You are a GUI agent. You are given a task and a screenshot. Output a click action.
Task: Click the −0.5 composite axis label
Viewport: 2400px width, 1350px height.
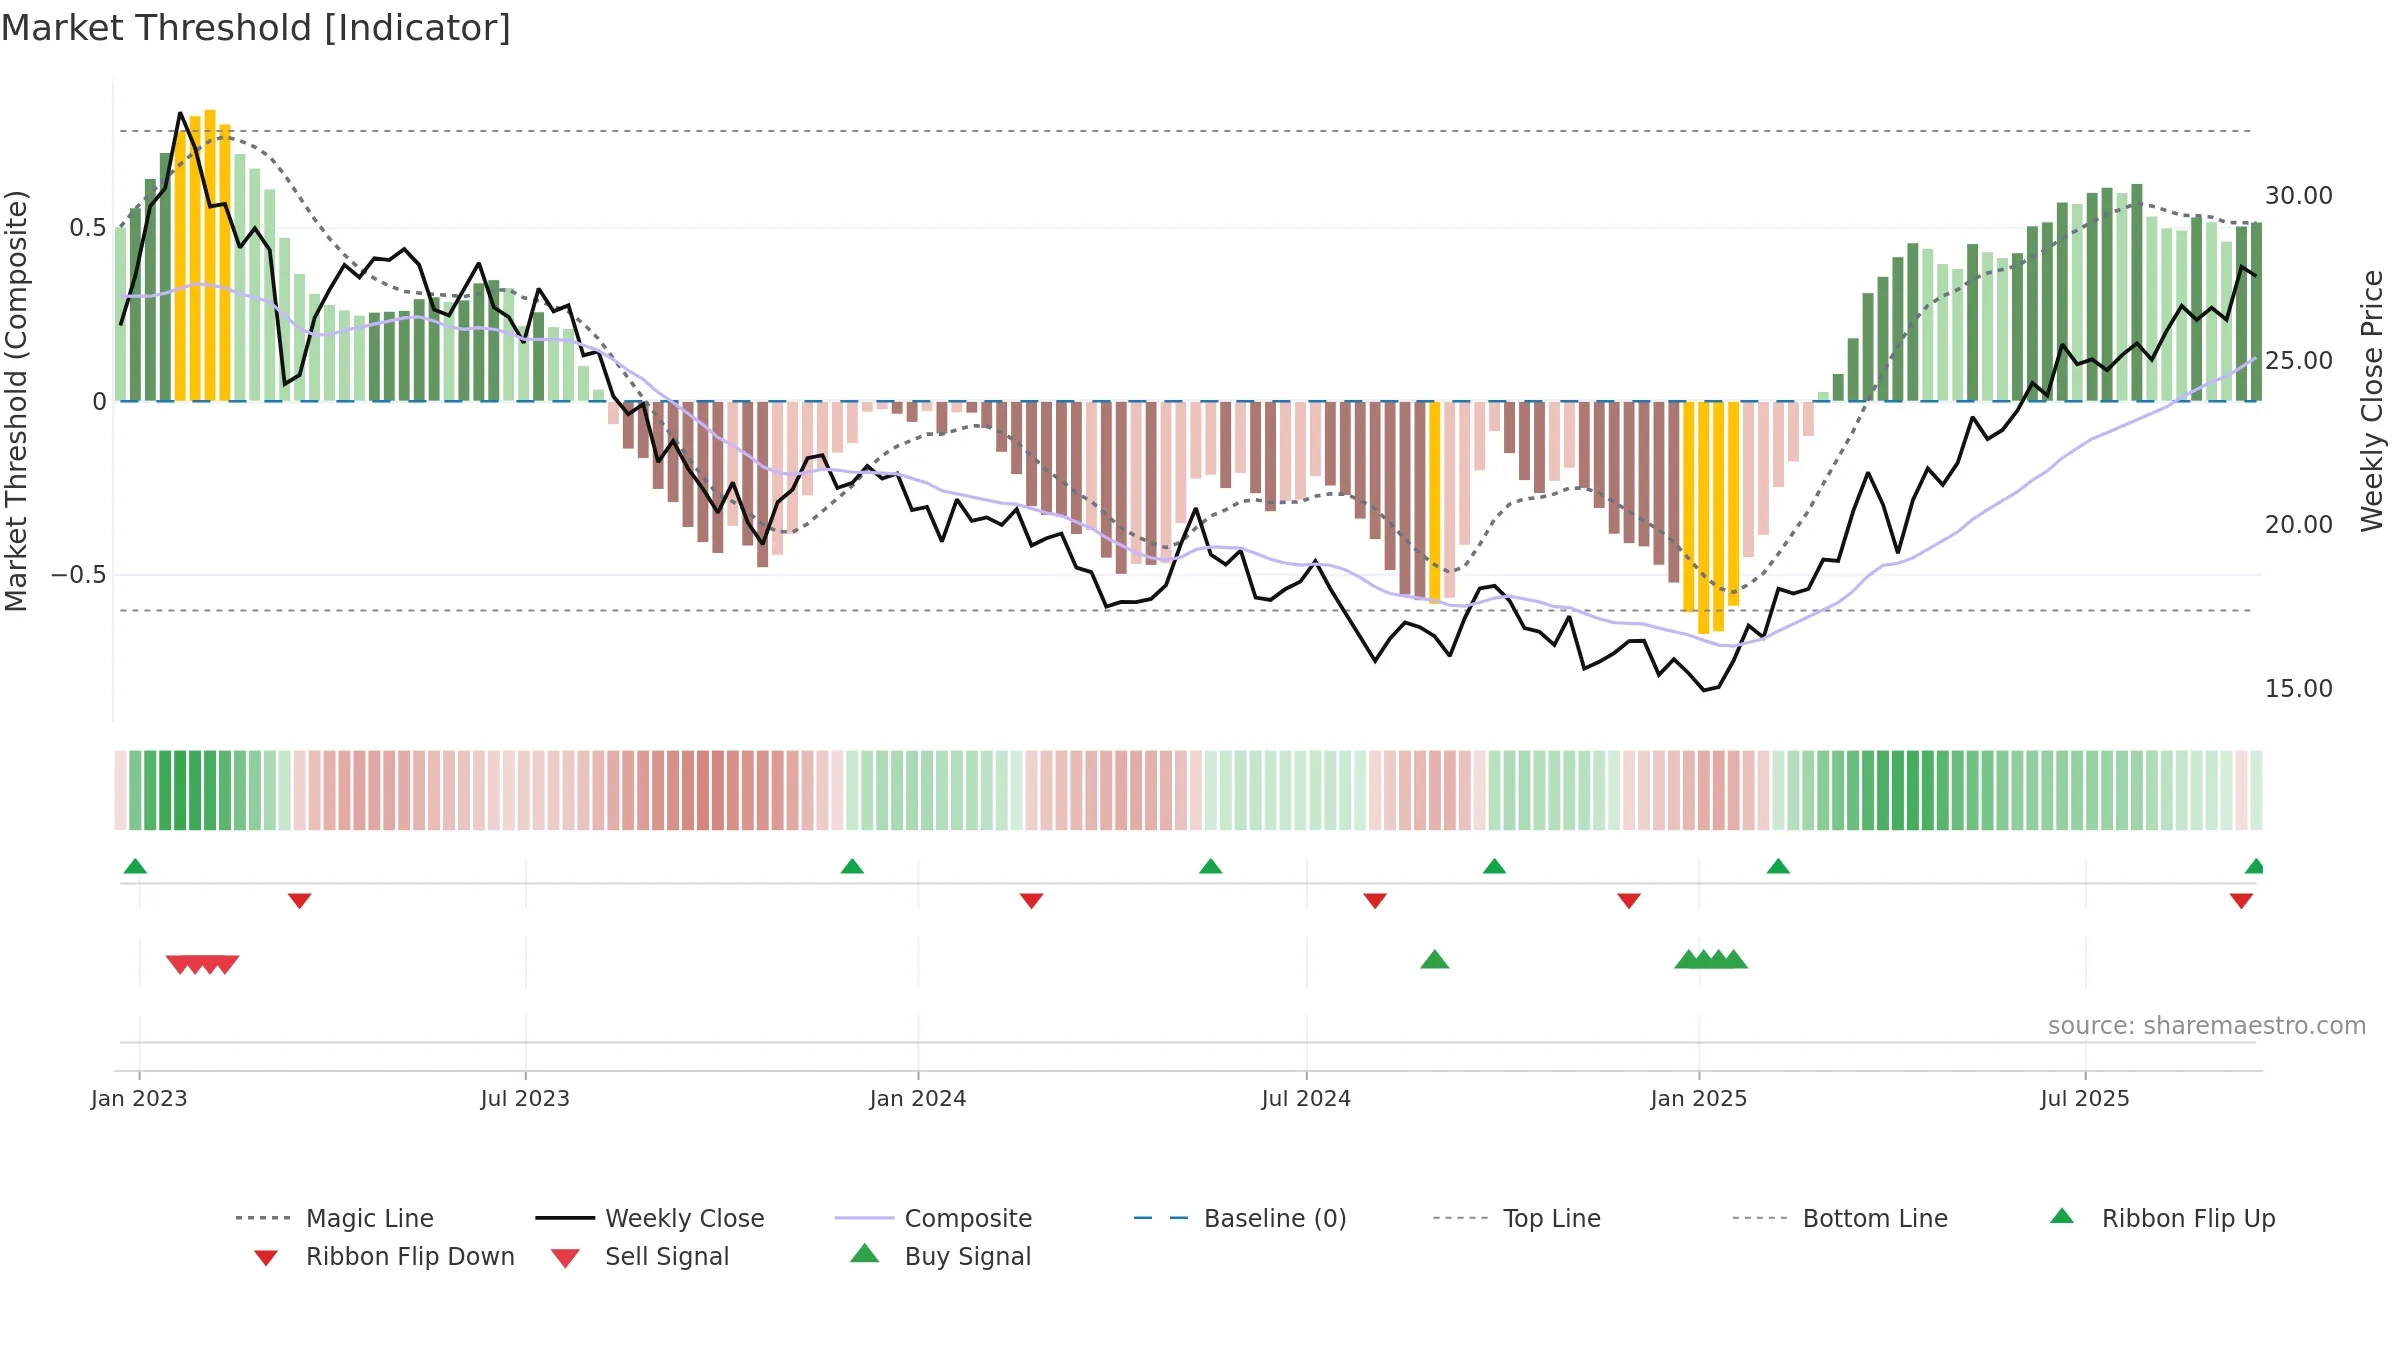click(x=78, y=575)
